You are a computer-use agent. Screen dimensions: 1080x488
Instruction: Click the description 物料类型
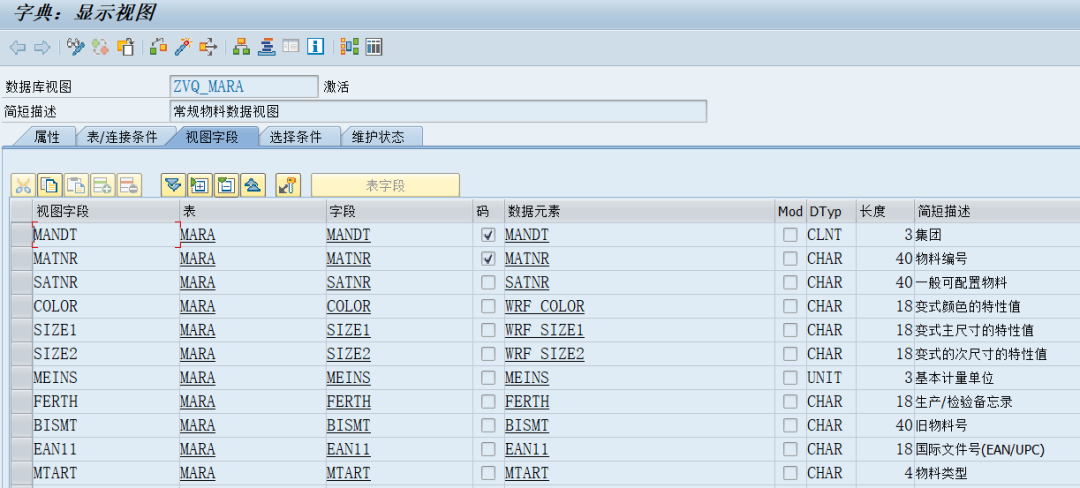[x=944, y=473]
